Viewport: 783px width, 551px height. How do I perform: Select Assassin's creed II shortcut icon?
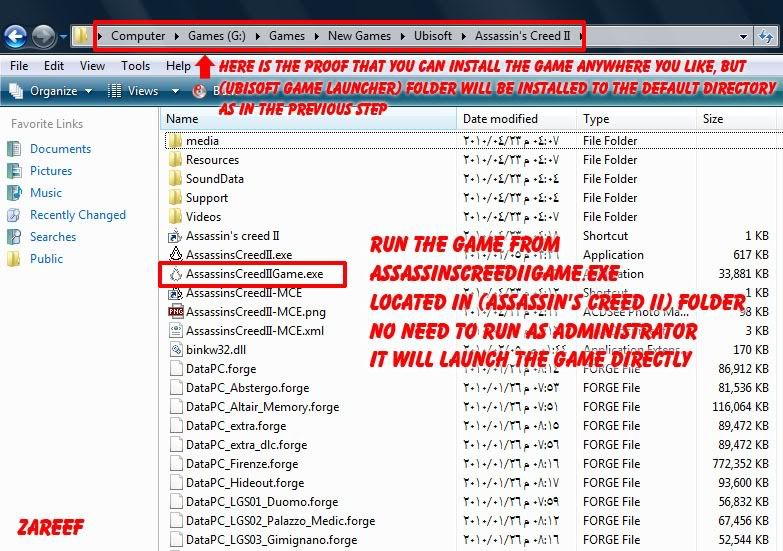(x=175, y=236)
